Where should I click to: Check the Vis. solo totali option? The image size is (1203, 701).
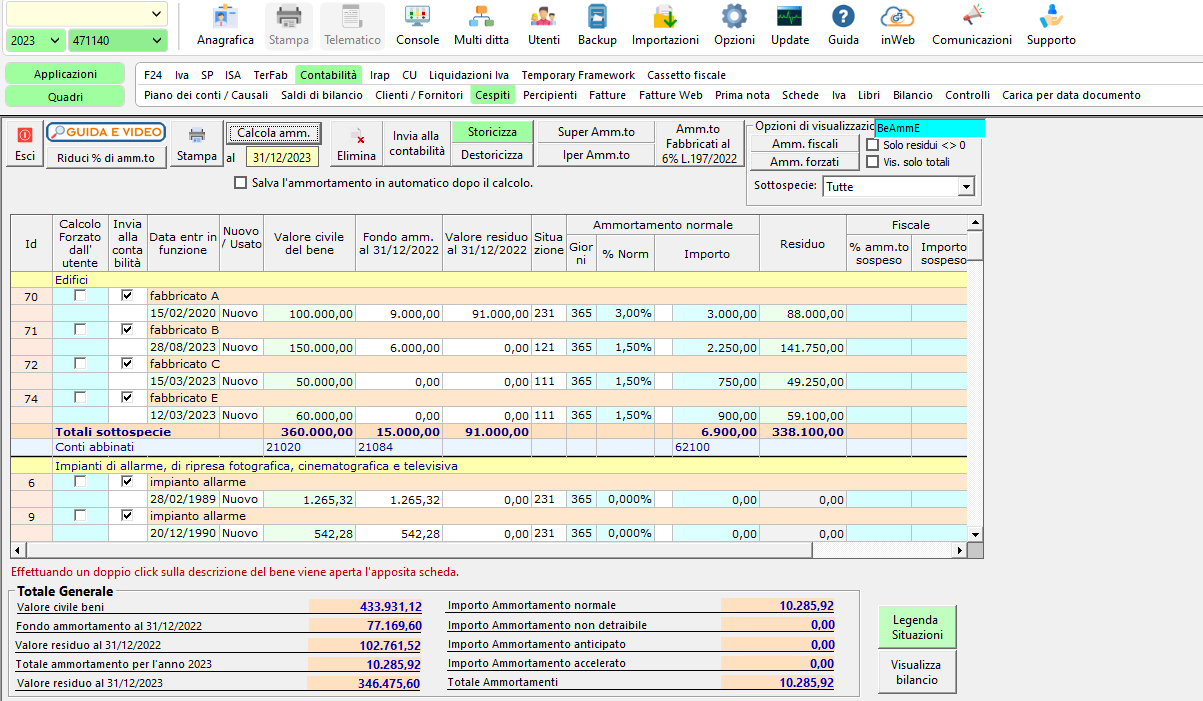872,162
